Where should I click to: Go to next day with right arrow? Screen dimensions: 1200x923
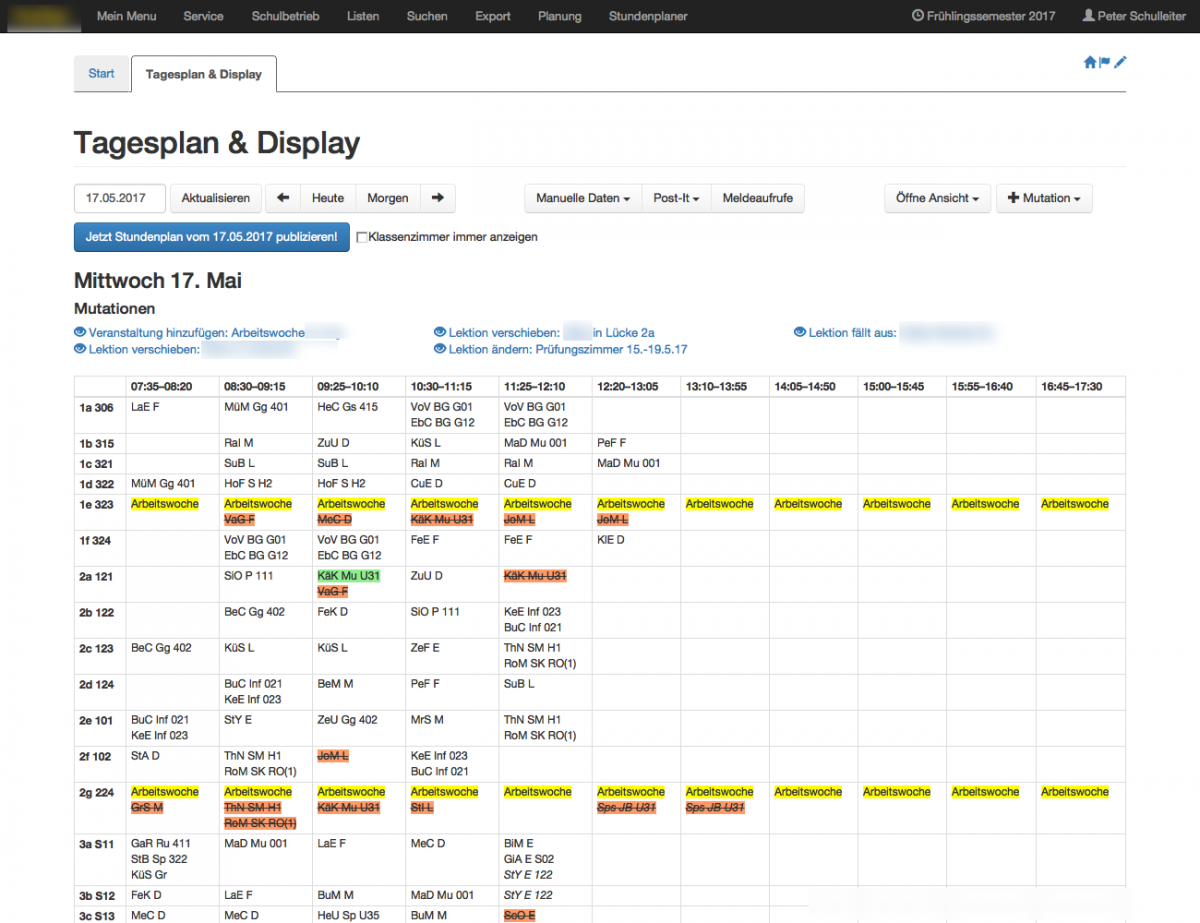coord(437,198)
